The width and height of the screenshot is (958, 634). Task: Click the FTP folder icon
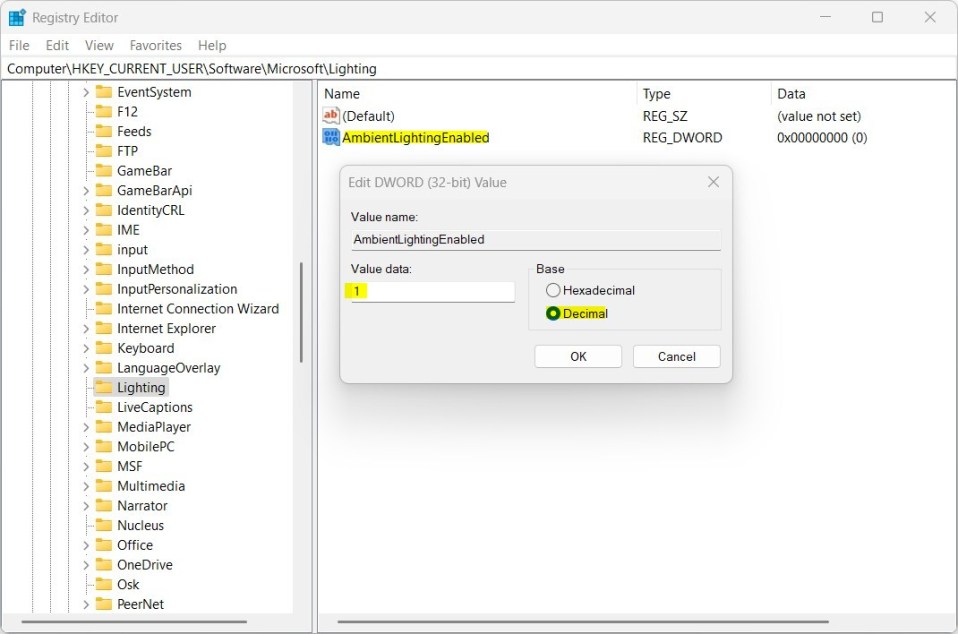tap(104, 151)
